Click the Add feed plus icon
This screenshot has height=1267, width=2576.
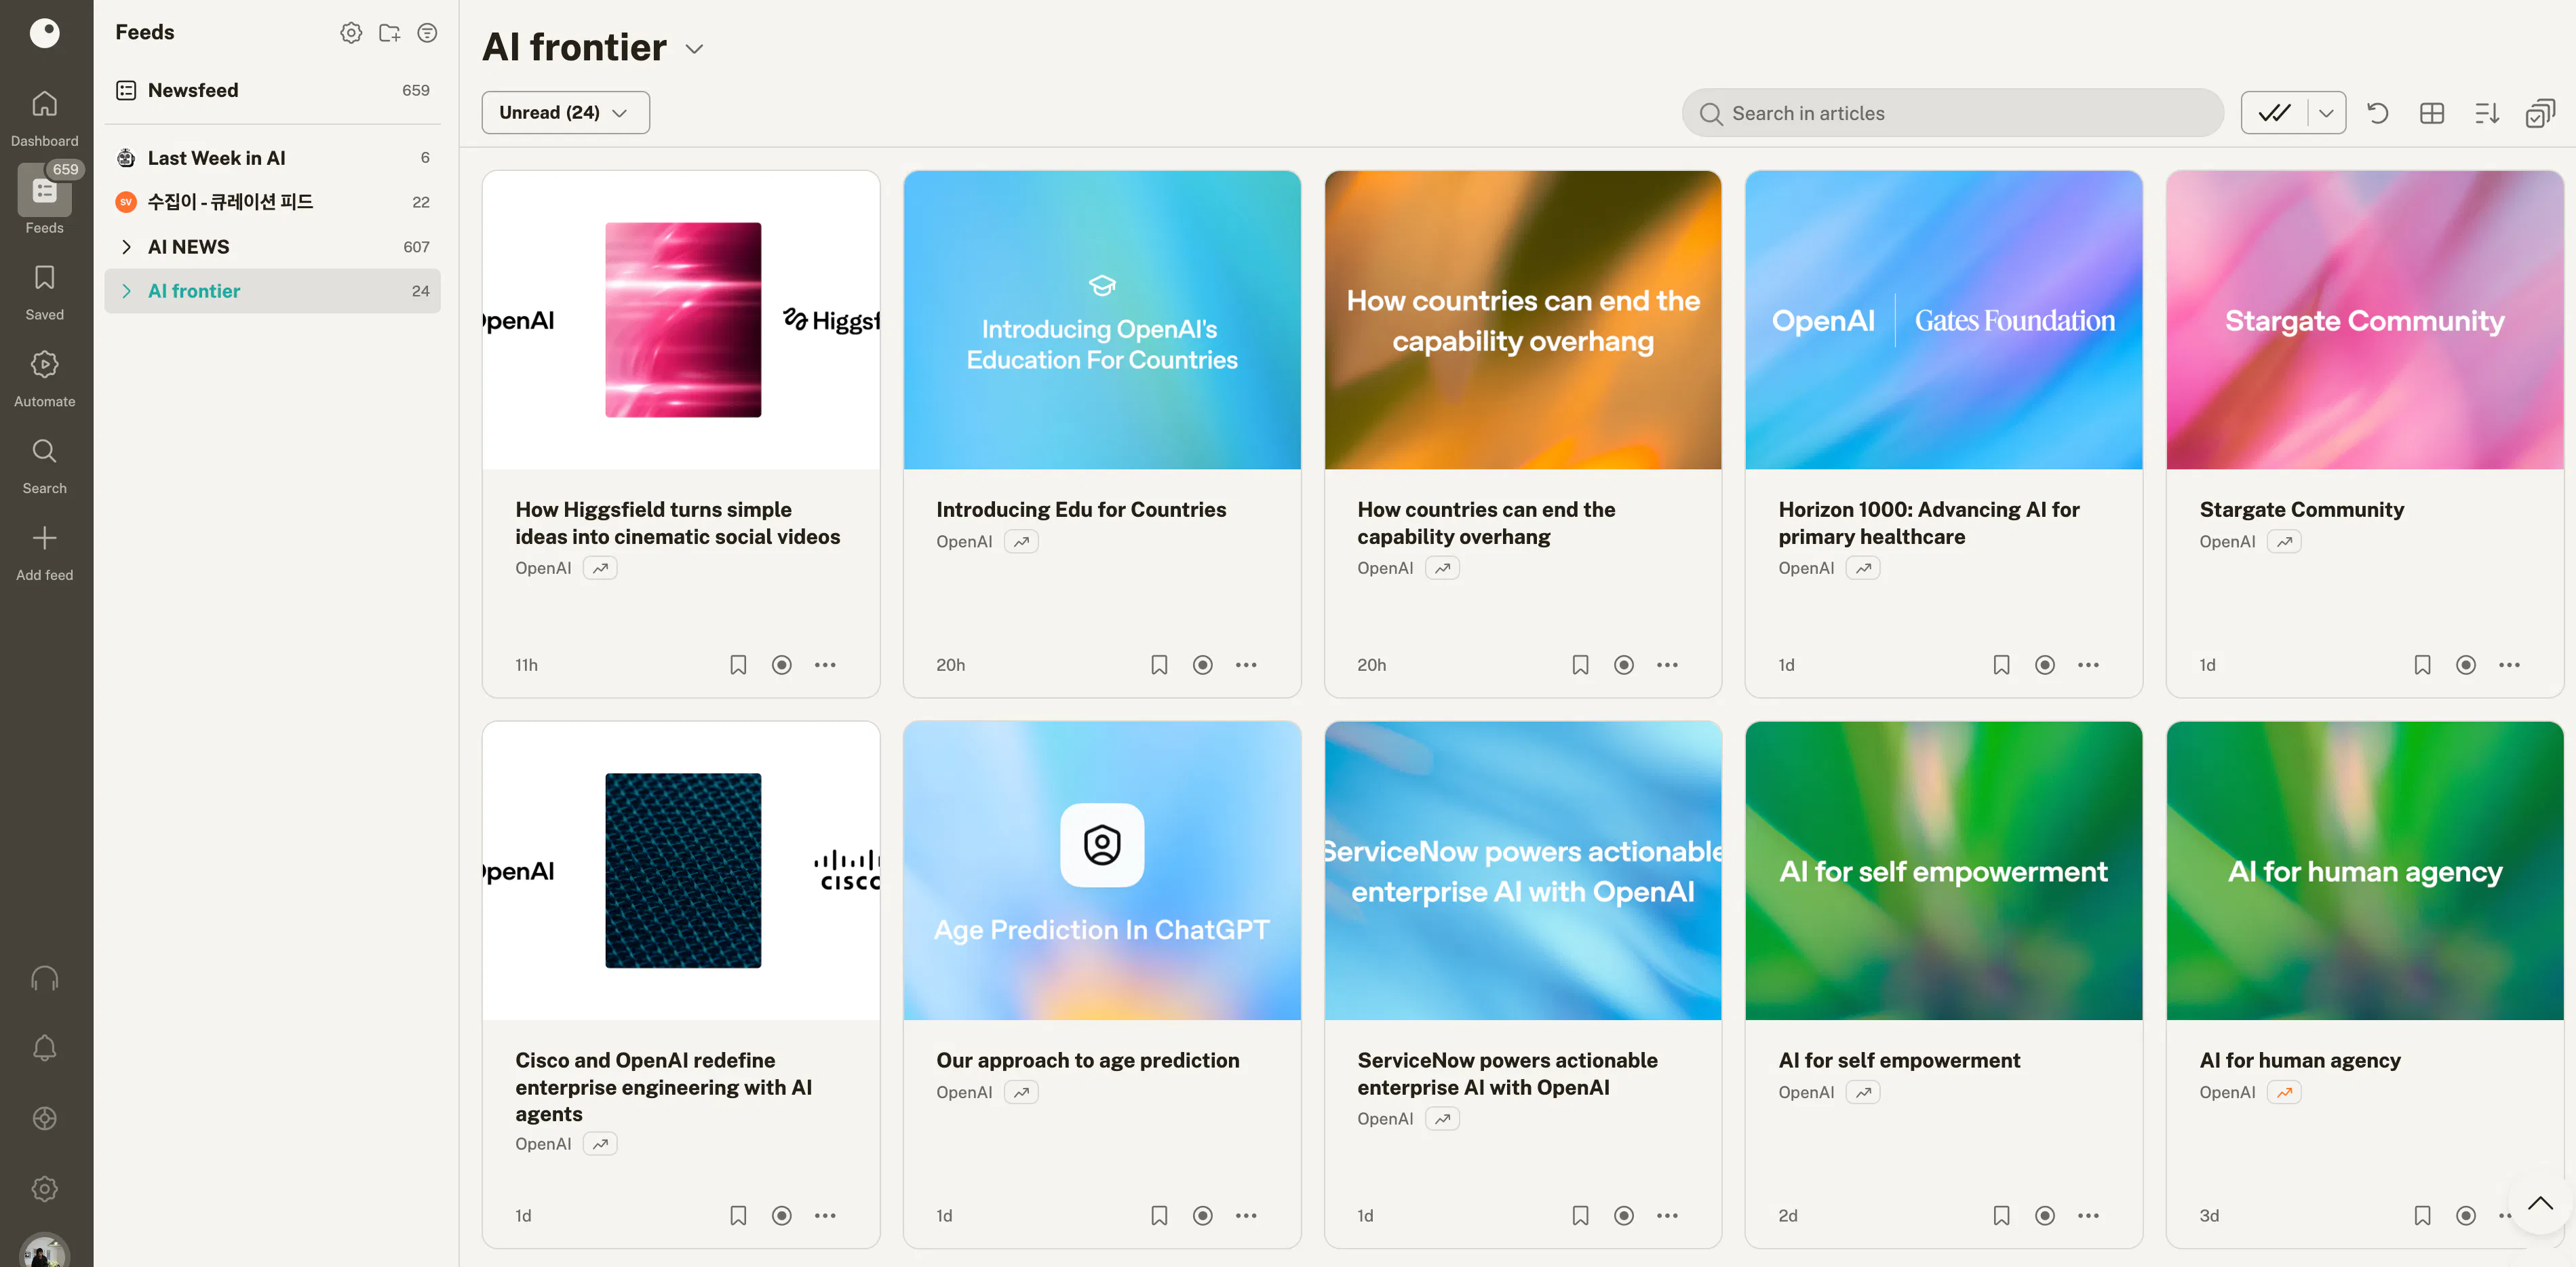(x=44, y=538)
